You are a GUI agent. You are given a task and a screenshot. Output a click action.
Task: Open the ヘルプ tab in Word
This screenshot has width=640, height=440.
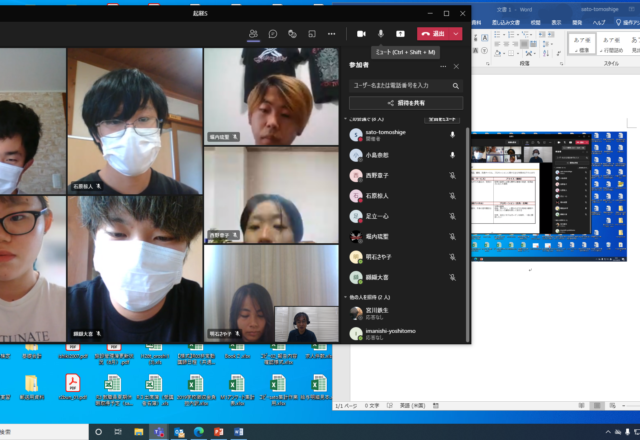(599, 22)
